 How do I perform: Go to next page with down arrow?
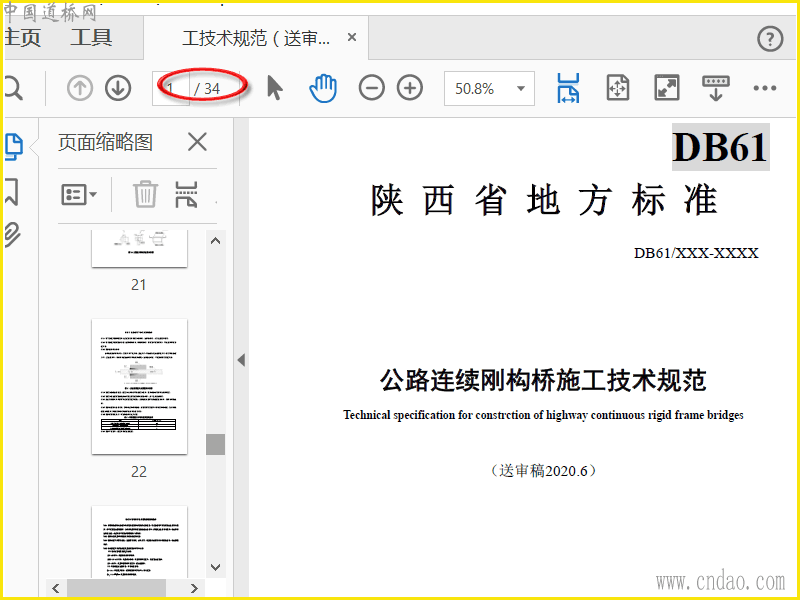(118, 88)
